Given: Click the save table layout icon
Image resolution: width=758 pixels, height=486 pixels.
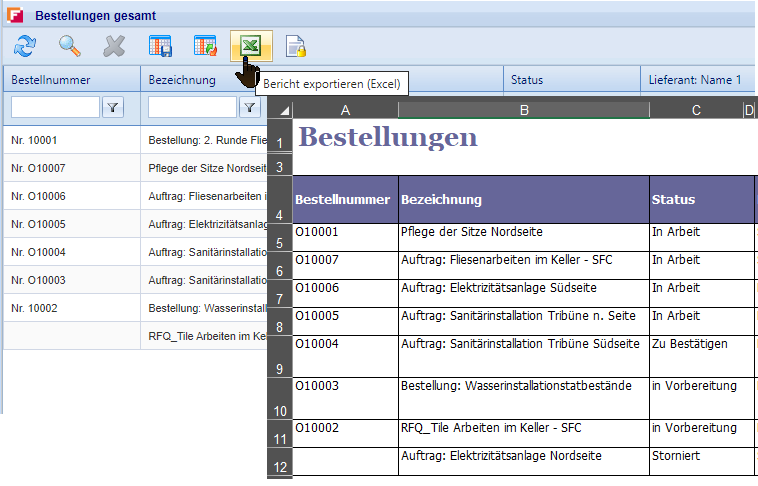Looking at the screenshot, I should 160,46.
